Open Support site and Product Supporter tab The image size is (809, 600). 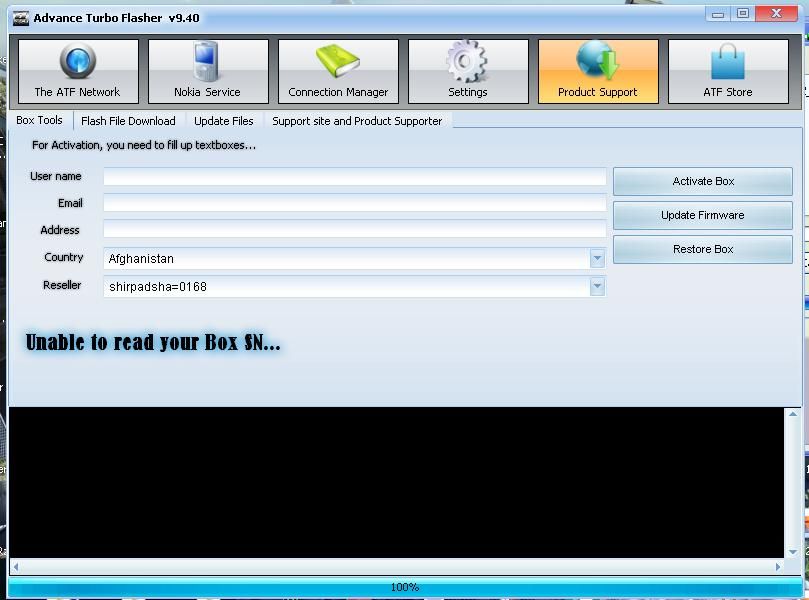point(357,121)
